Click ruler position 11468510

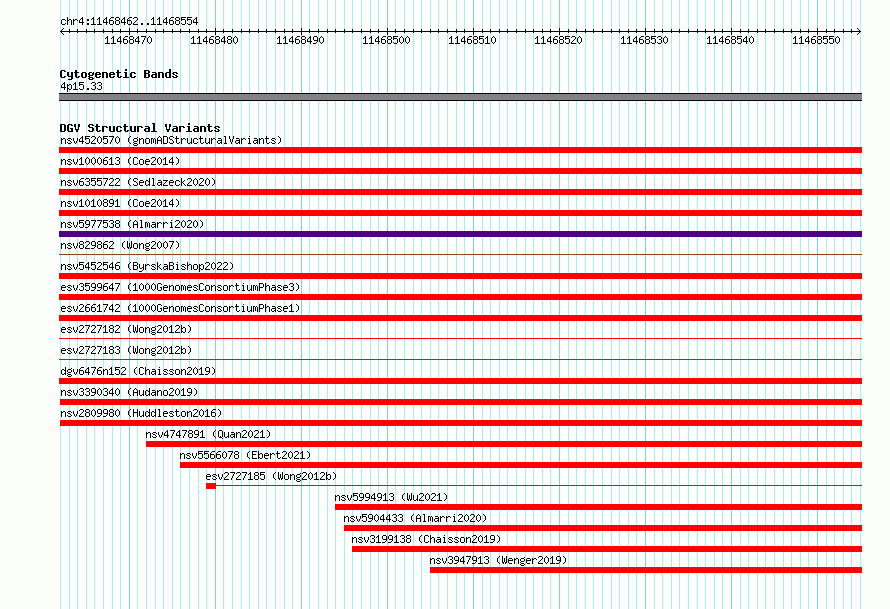472,40
